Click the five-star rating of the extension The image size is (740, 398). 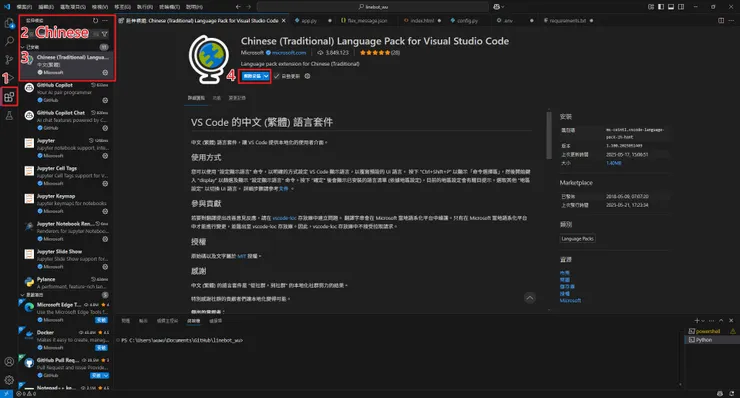(375, 53)
